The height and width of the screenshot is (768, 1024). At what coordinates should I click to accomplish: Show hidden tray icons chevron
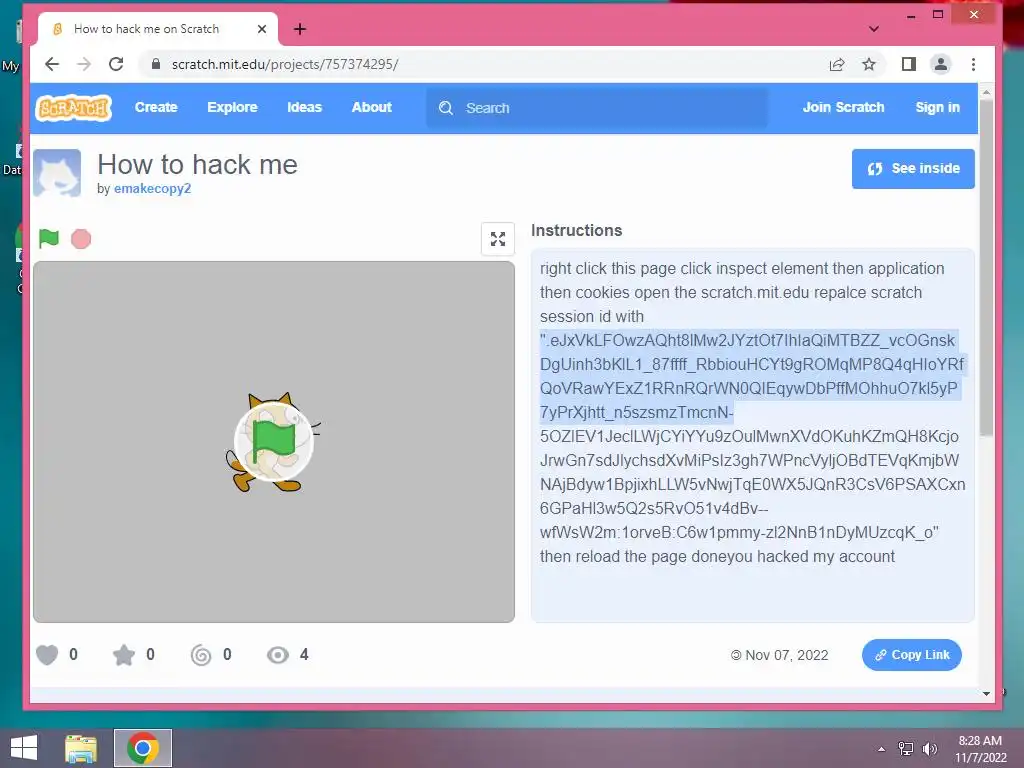pyautogui.click(x=882, y=749)
